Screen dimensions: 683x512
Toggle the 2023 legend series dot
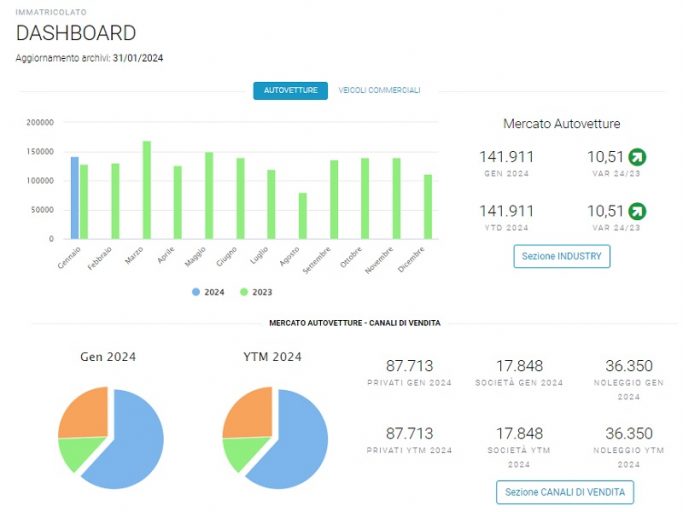(x=244, y=292)
